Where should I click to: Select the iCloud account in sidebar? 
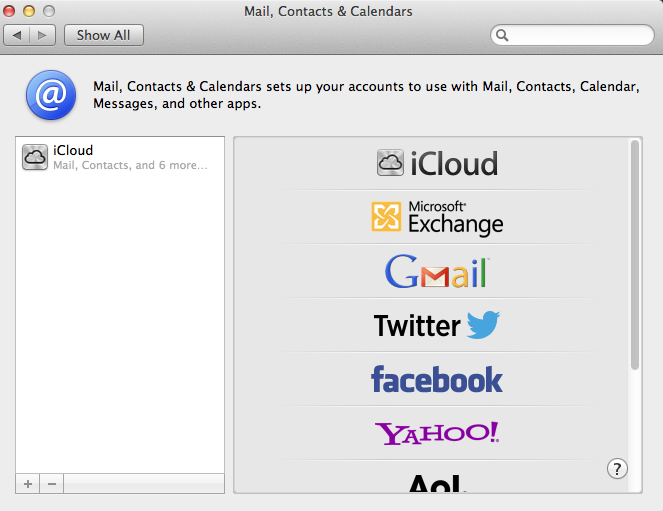[x=120, y=157]
